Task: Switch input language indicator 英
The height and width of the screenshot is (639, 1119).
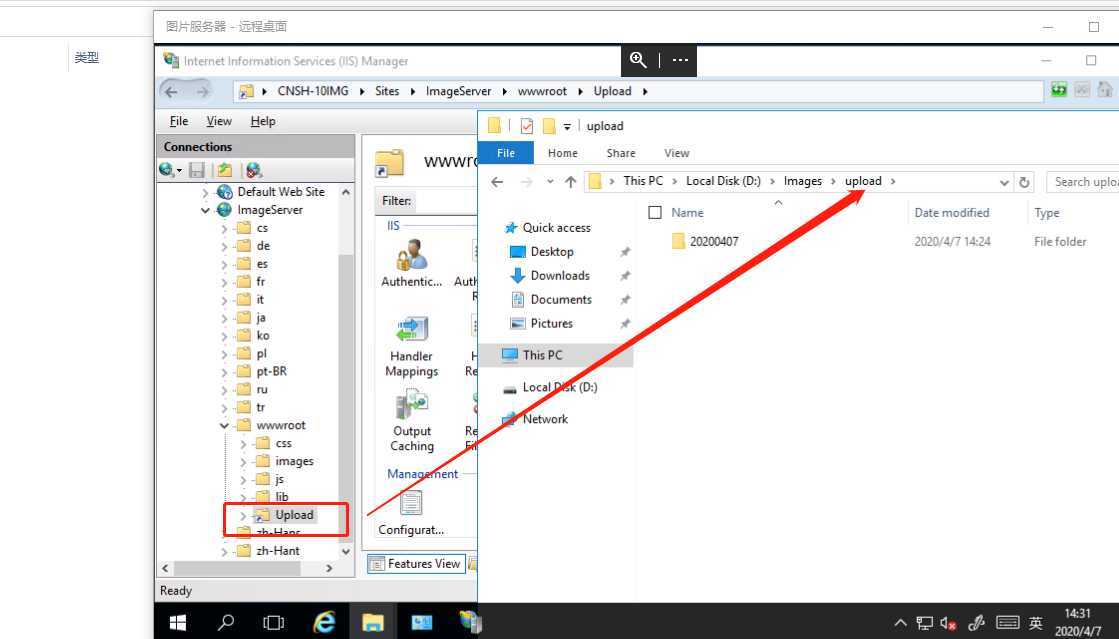Action: pyautogui.click(x=1036, y=623)
